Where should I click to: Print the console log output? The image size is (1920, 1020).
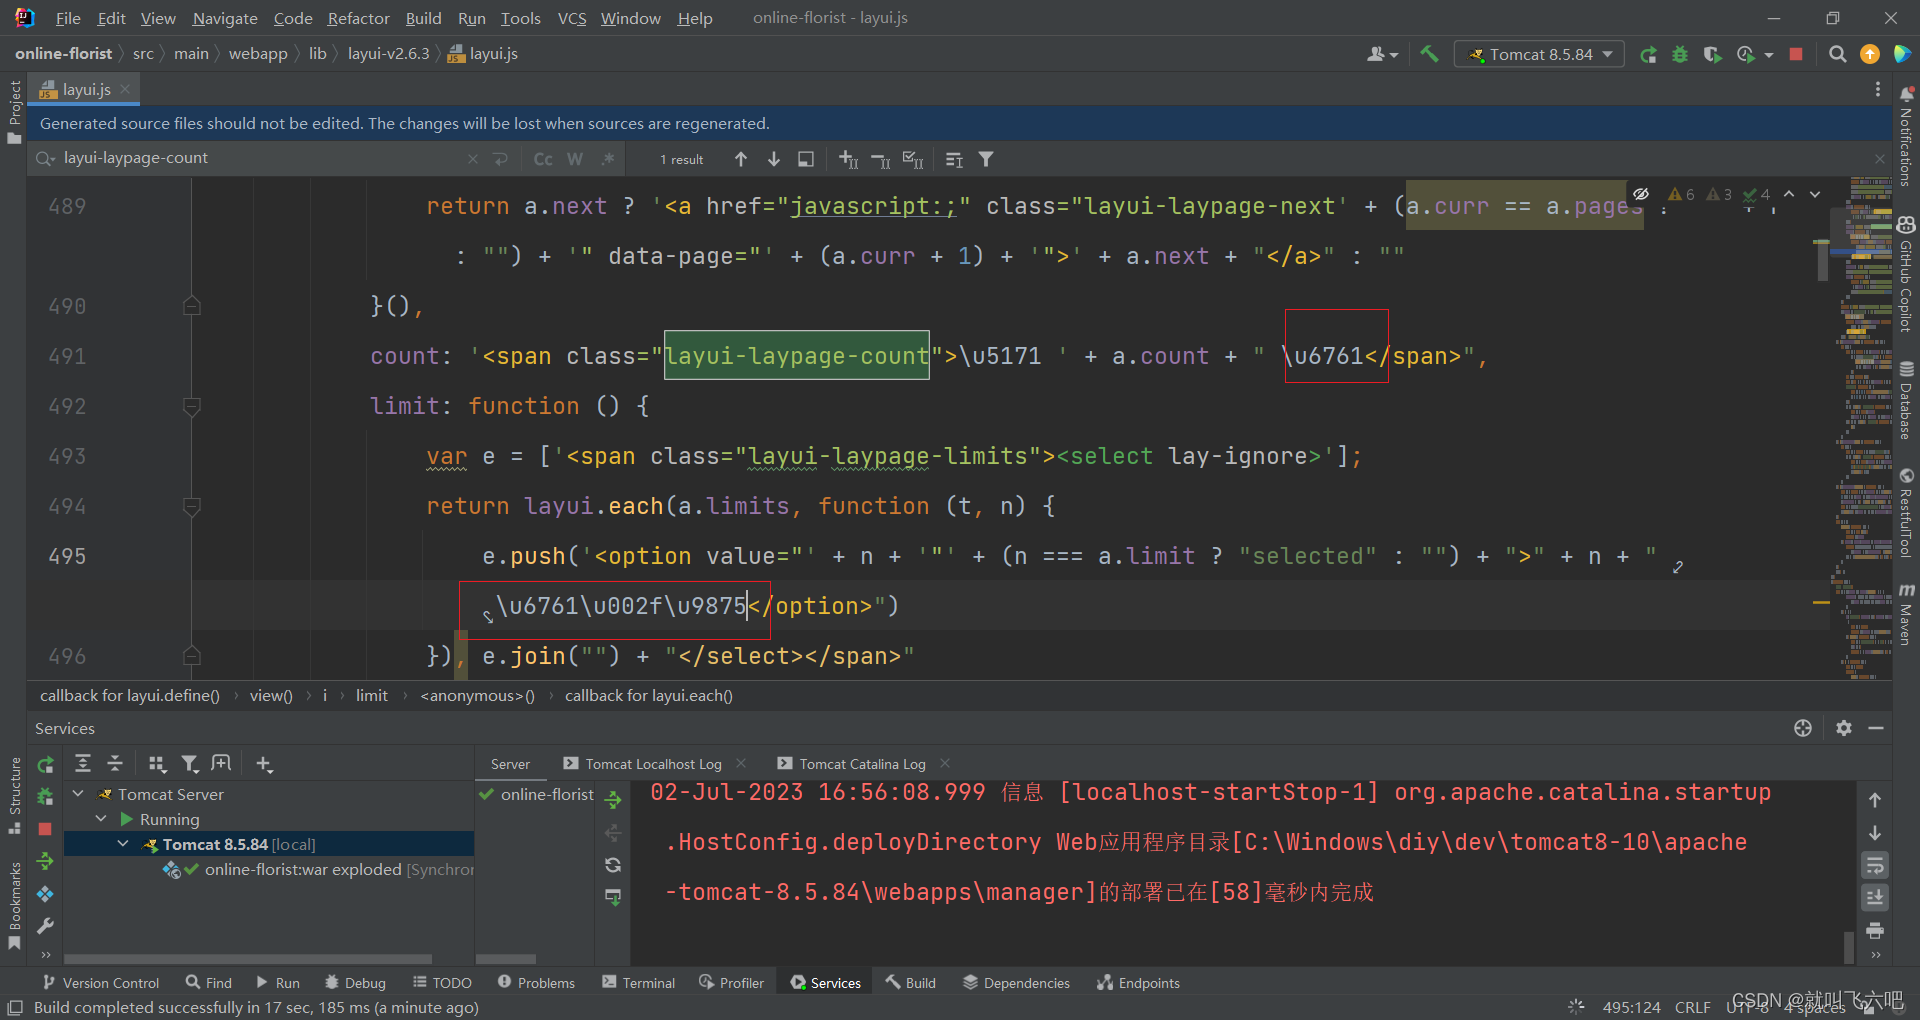pos(1875,930)
